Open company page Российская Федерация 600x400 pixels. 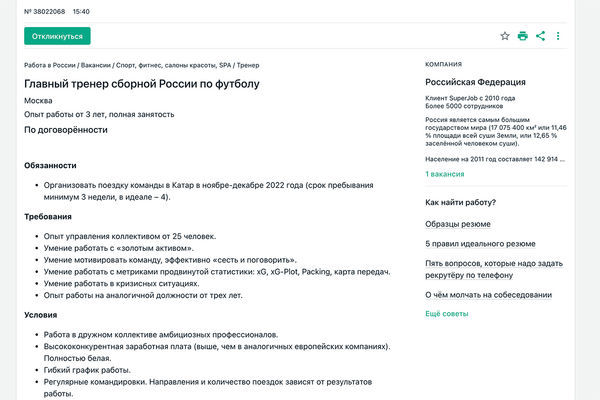(x=475, y=82)
